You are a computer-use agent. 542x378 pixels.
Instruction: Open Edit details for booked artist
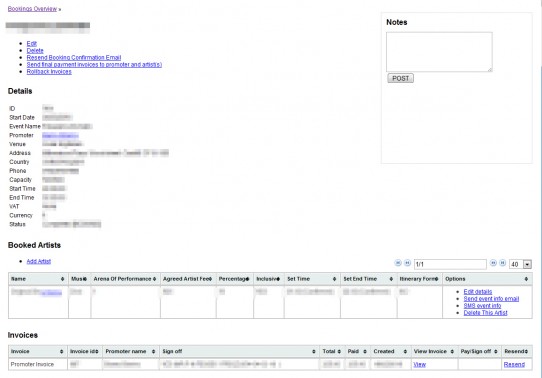478,292
